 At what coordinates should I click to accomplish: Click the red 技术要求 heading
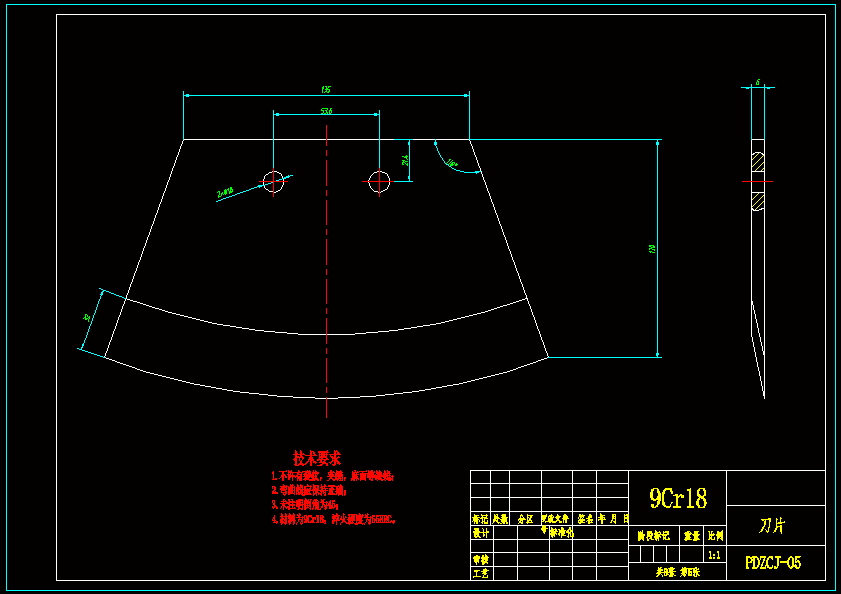[x=316, y=458]
